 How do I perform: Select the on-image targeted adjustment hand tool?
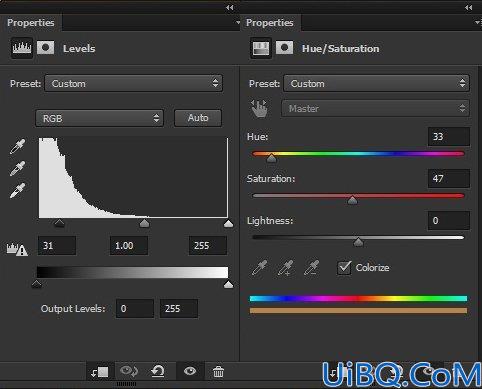[259, 108]
